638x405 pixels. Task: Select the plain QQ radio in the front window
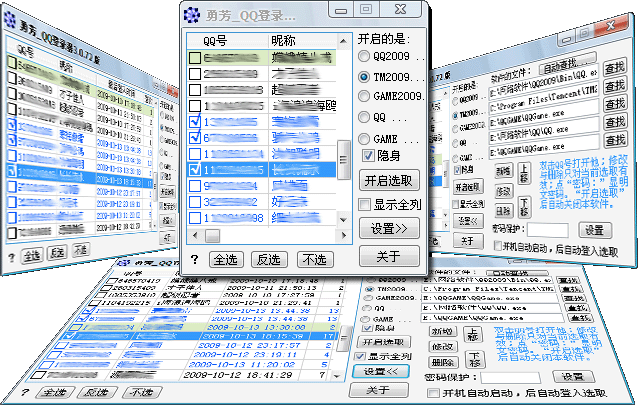pyautogui.click(x=364, y=117)
